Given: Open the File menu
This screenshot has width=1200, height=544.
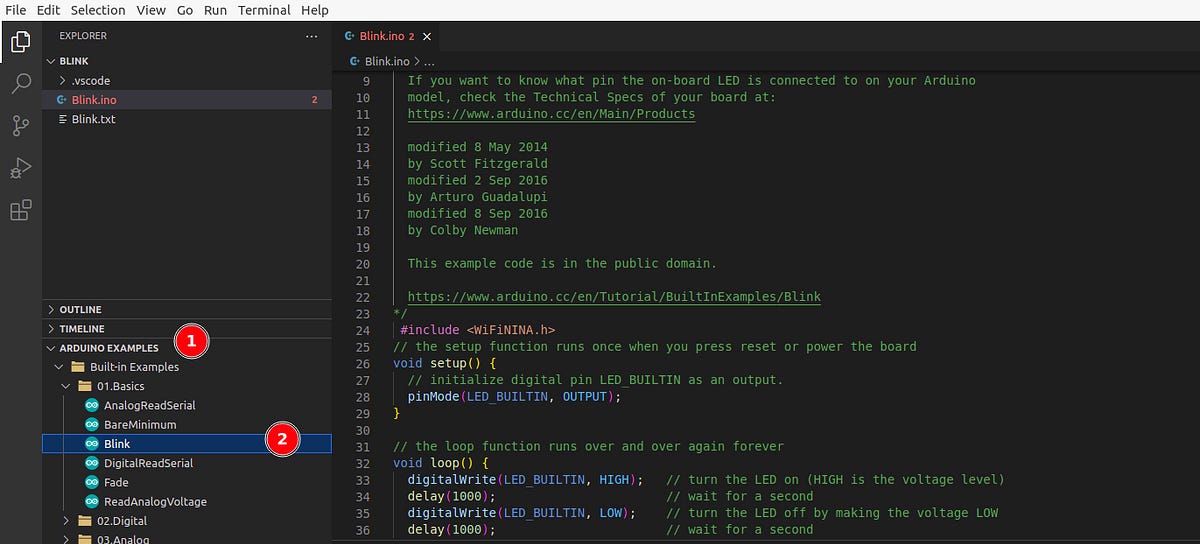Looking at the screenshot, I should point(15,10).
